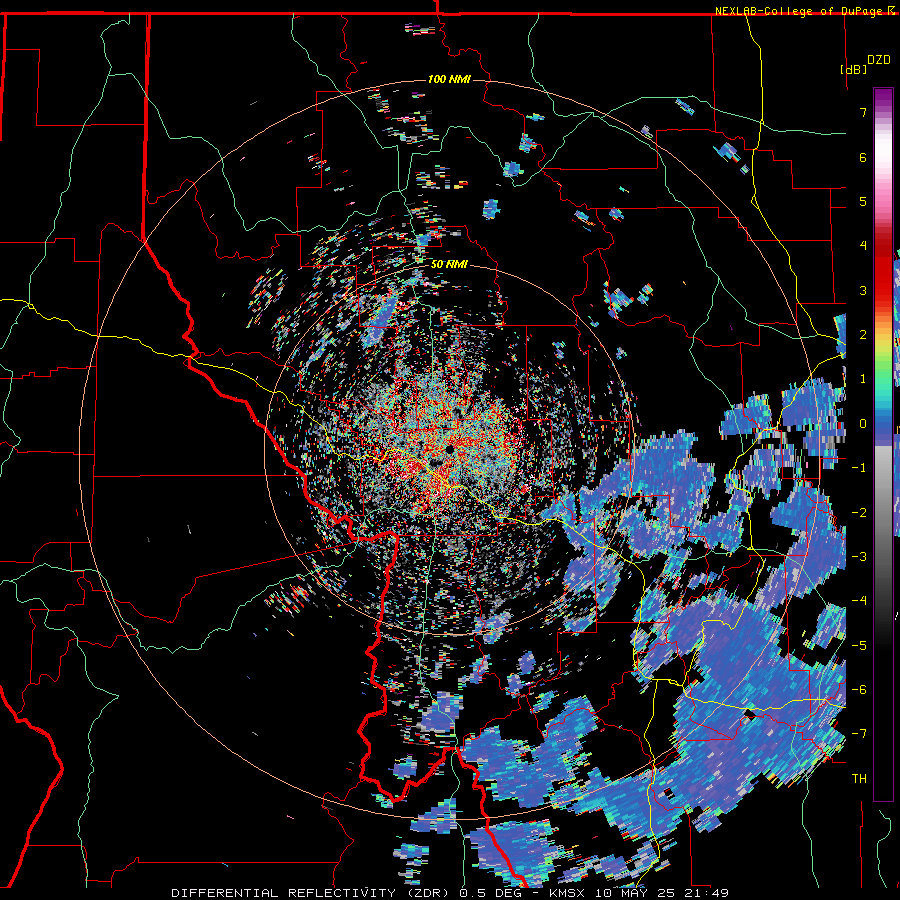Click the 6 tick label on the scale
The height and width of the screenshot is (900, 900).
[863, 157]
